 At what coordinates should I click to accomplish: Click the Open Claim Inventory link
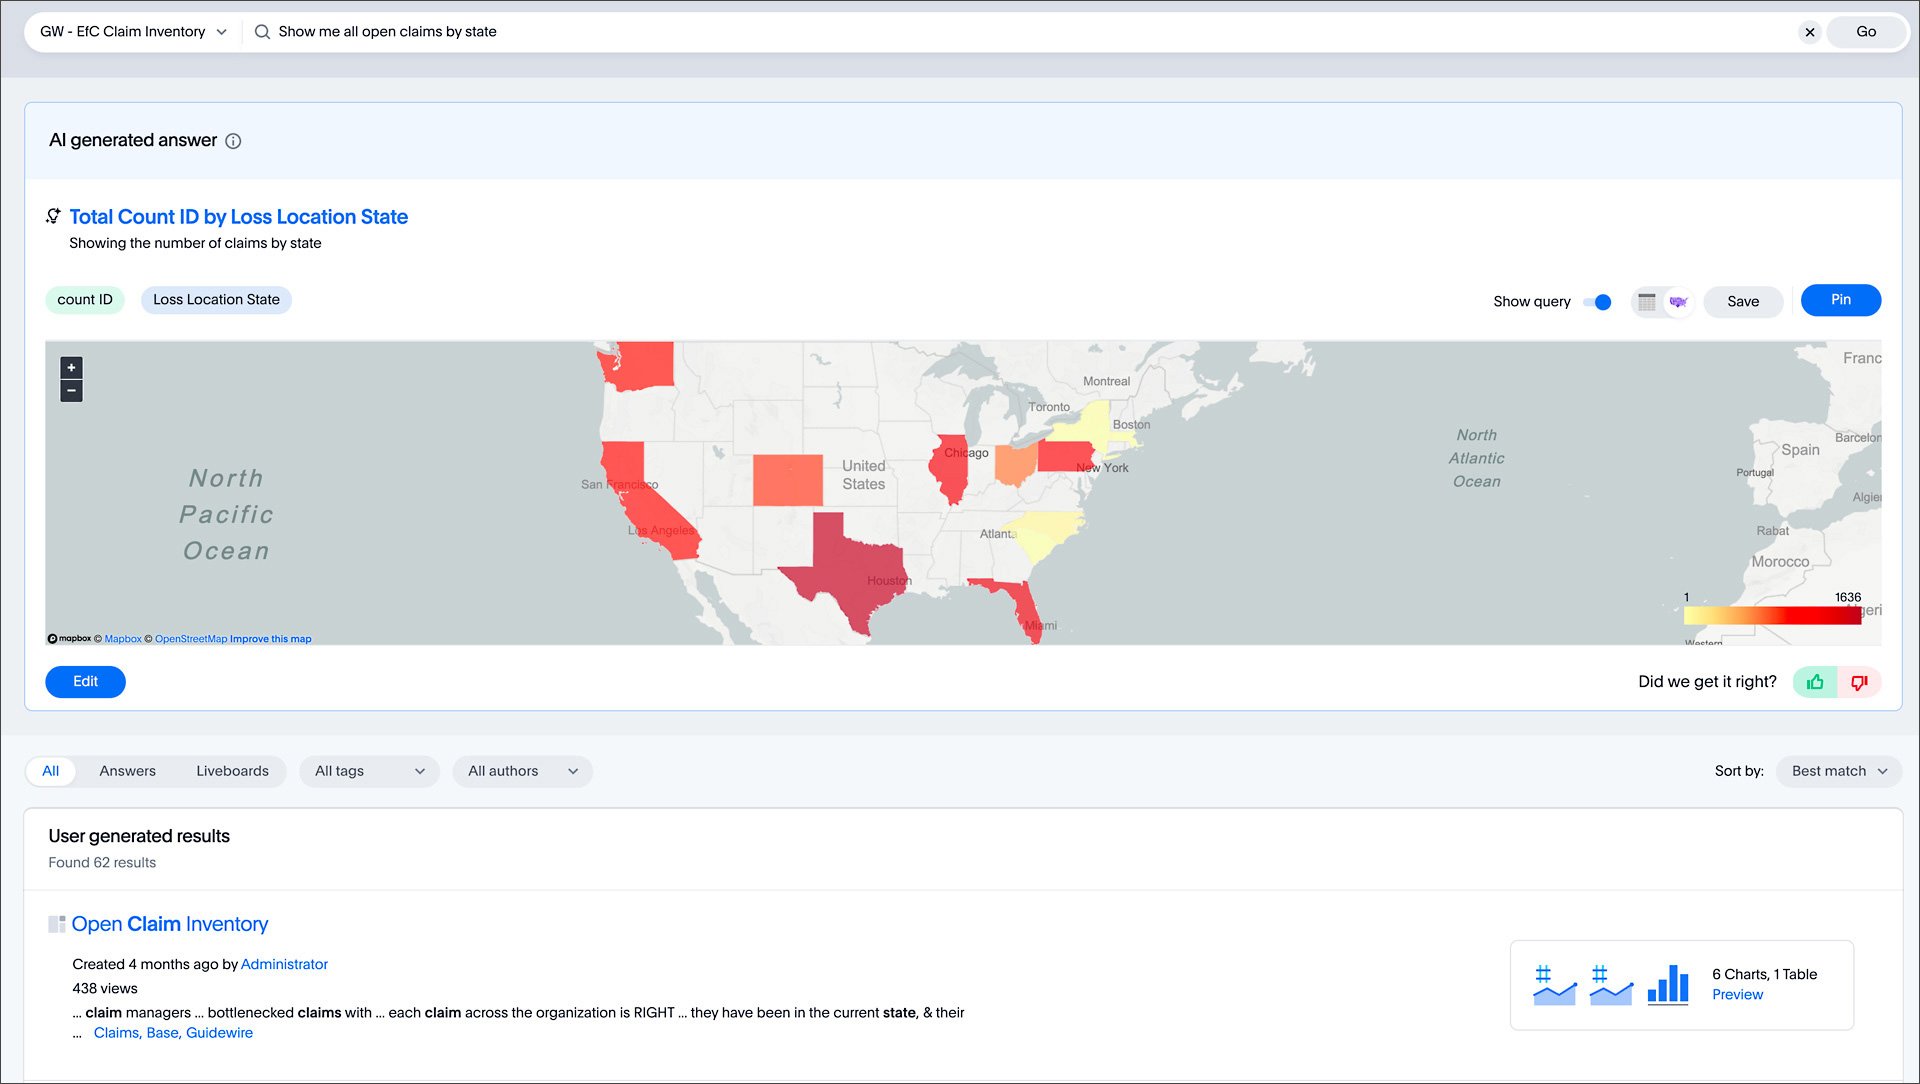tap(170, 924)
